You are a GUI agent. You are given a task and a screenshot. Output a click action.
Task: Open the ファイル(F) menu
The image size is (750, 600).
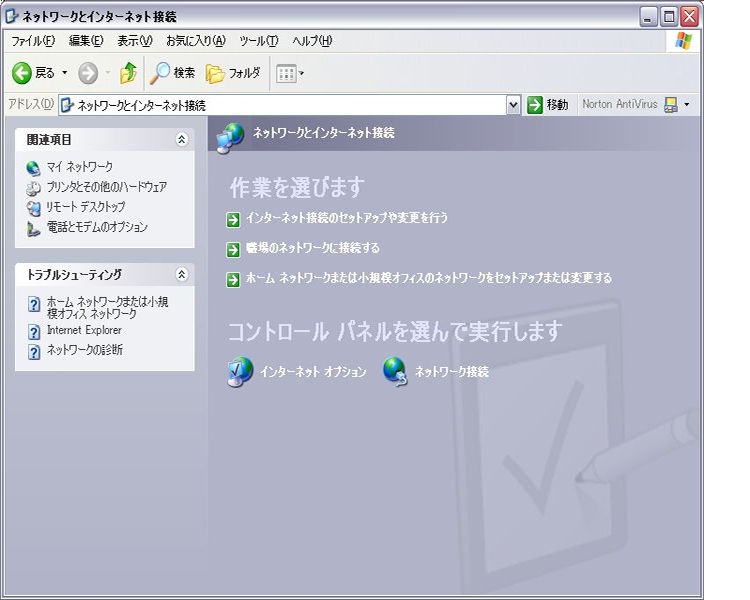click(33, 41)
